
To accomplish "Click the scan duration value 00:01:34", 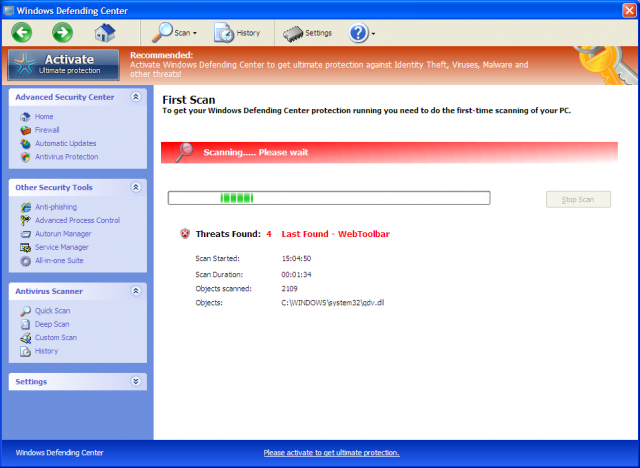I will 296,275.
